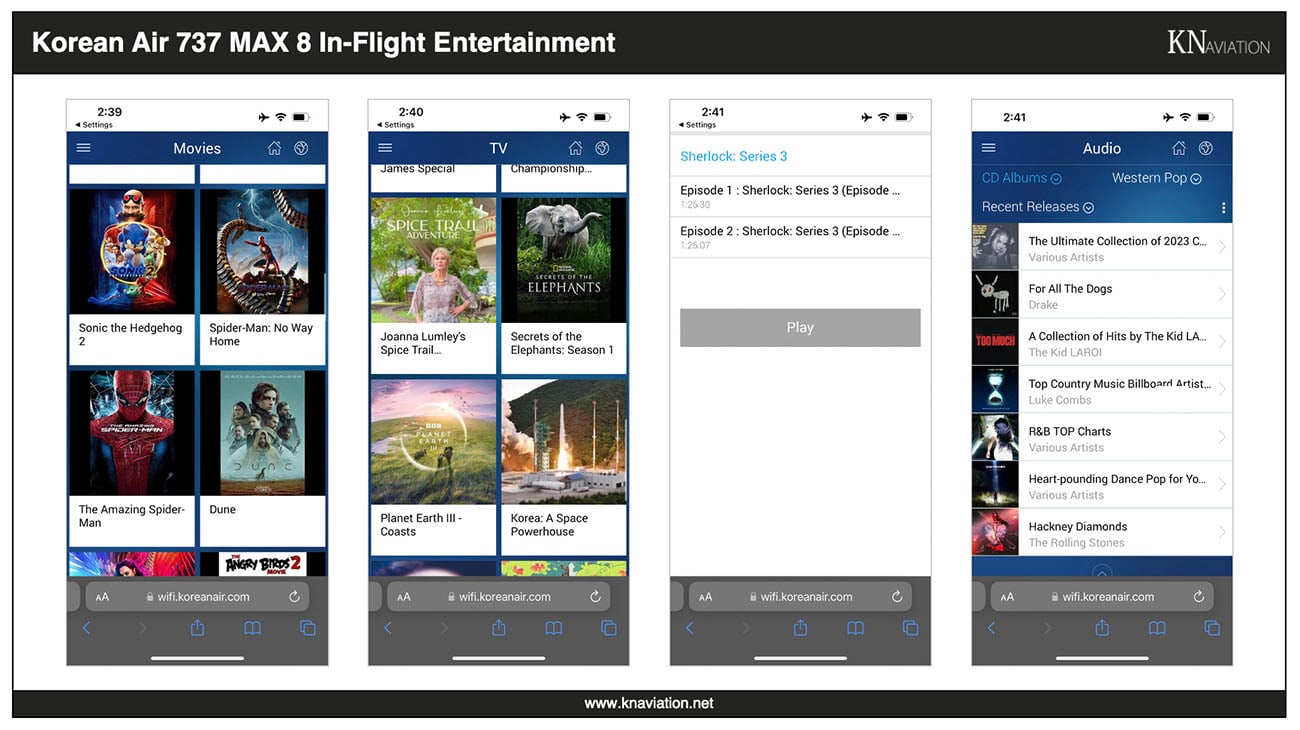
Task: Expand the Western Pop dropdown
Action: tap(1156, 178)
